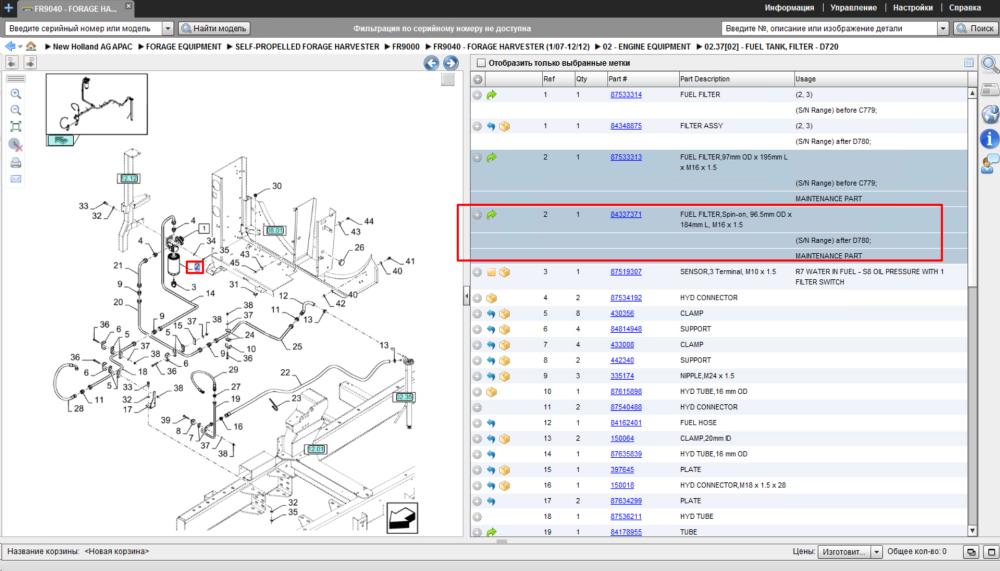Open back history dropdown next to blue arrow
Viewport: 1000px width, 571px height.
pyautogui.click(x=20, y=47)
